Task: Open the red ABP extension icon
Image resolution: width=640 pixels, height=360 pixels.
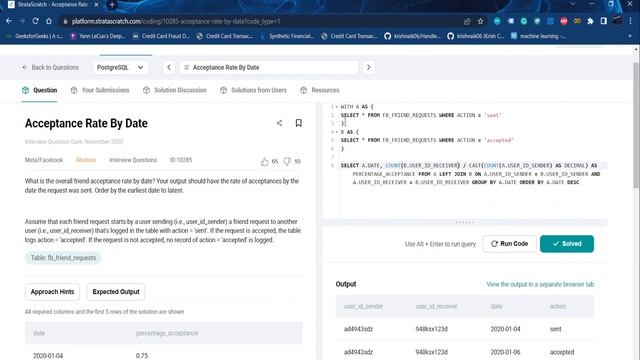Action: coord(564,21)
